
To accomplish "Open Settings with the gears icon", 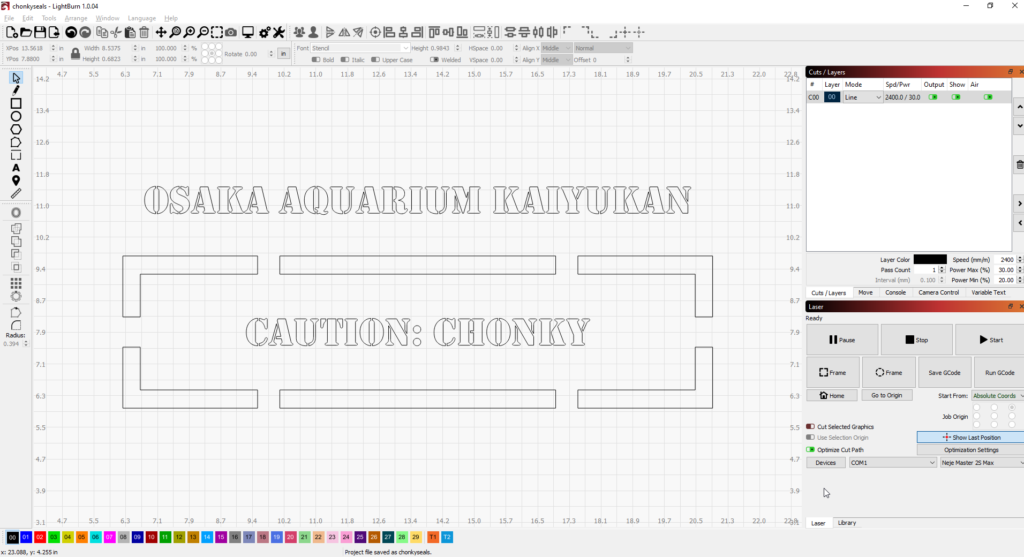I will point(264,32).
